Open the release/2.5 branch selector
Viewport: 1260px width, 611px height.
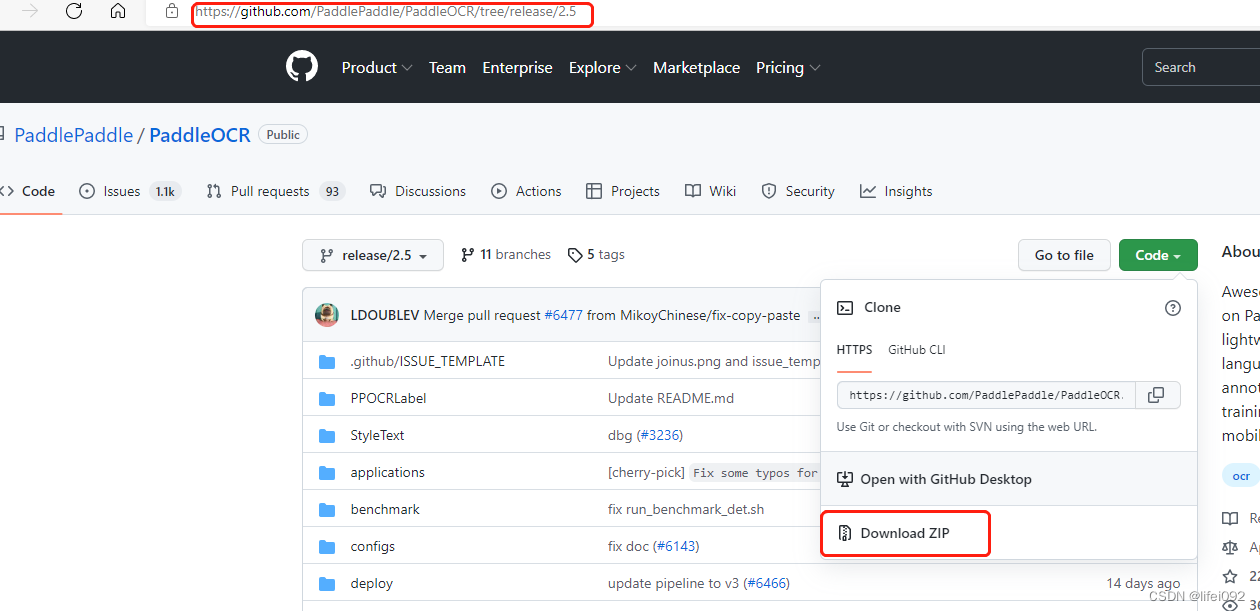[x=373, y=255]
